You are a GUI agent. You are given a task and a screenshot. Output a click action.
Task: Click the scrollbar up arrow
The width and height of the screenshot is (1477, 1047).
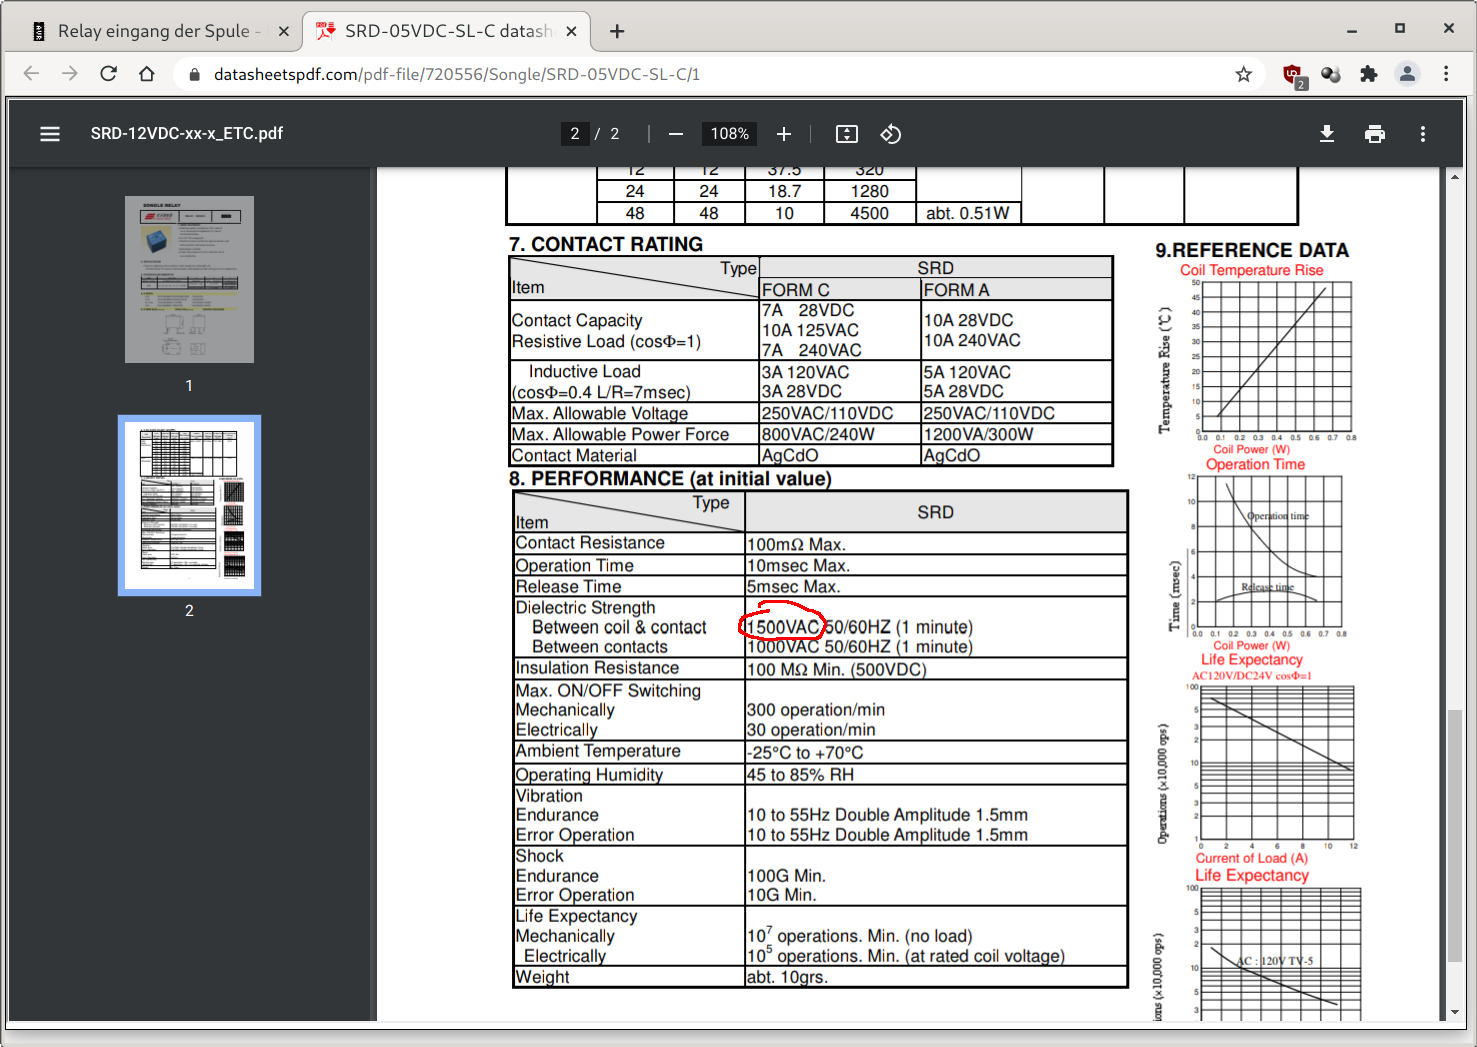[1455, 177]
